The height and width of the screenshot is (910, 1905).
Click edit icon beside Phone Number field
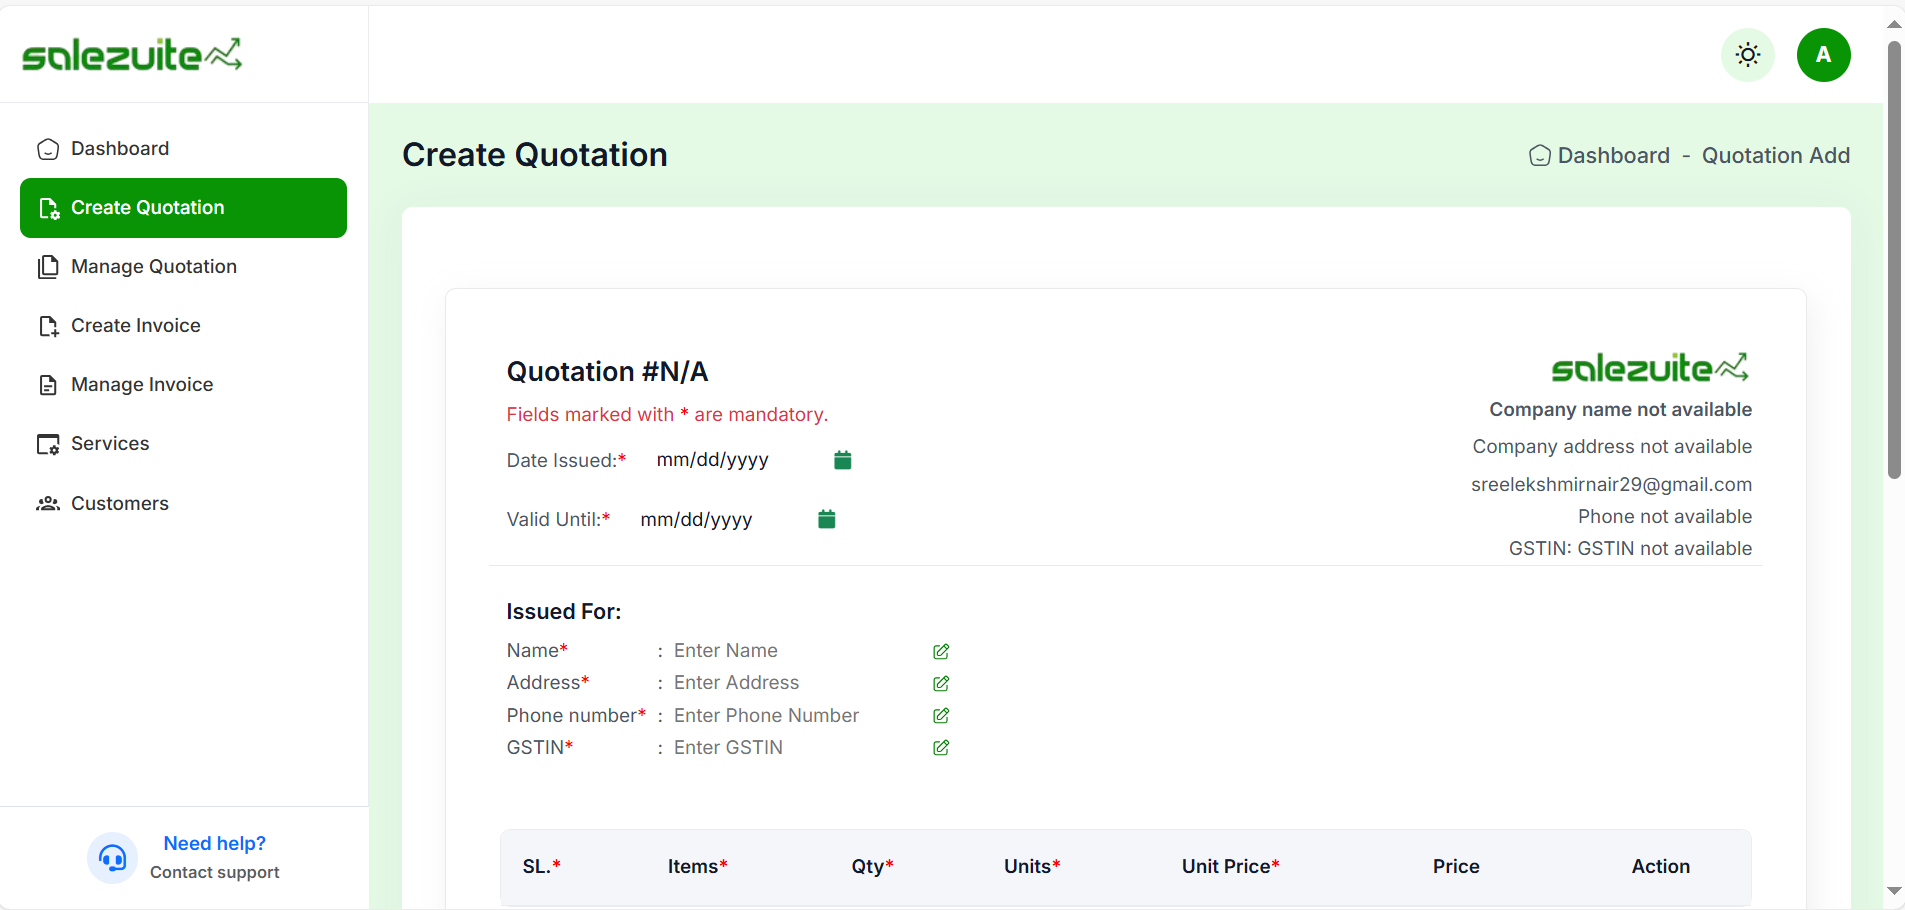(941, 716)
